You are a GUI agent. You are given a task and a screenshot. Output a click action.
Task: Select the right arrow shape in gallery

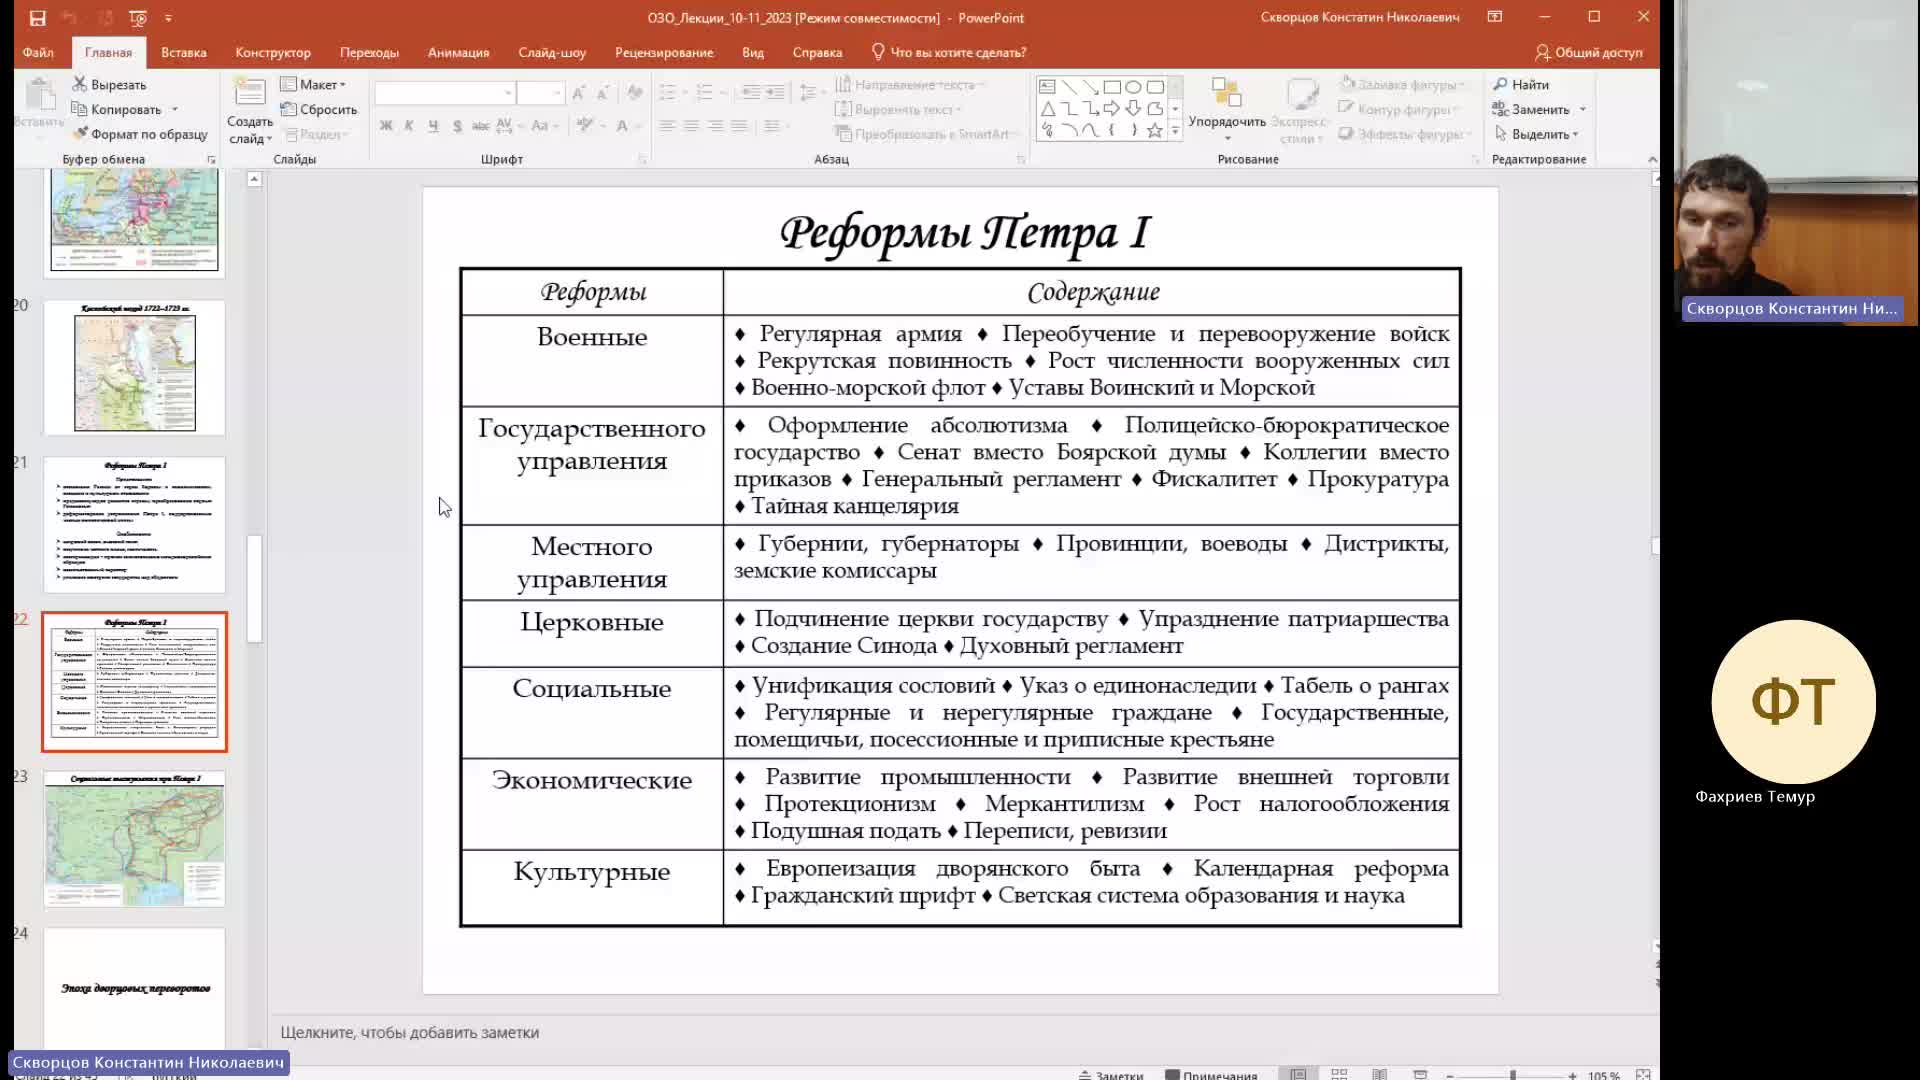click(x=1112, y=108)
